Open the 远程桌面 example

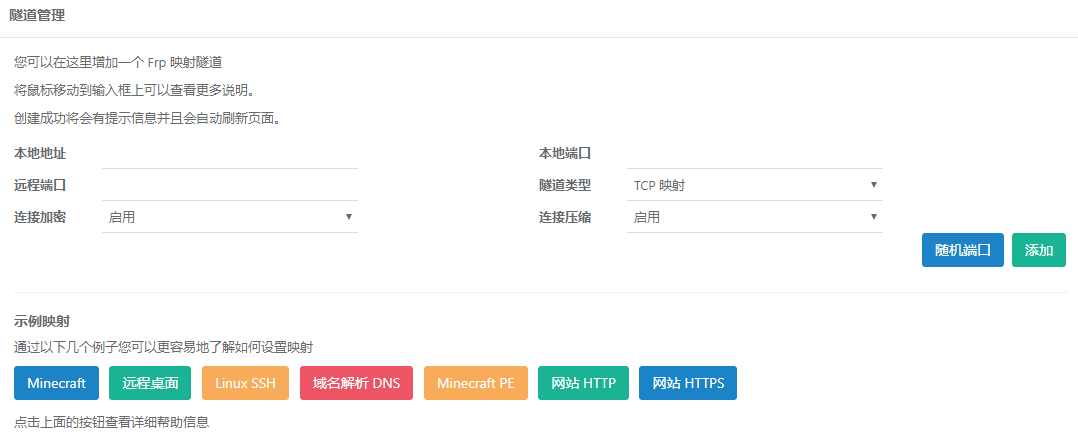coord(150,384)
